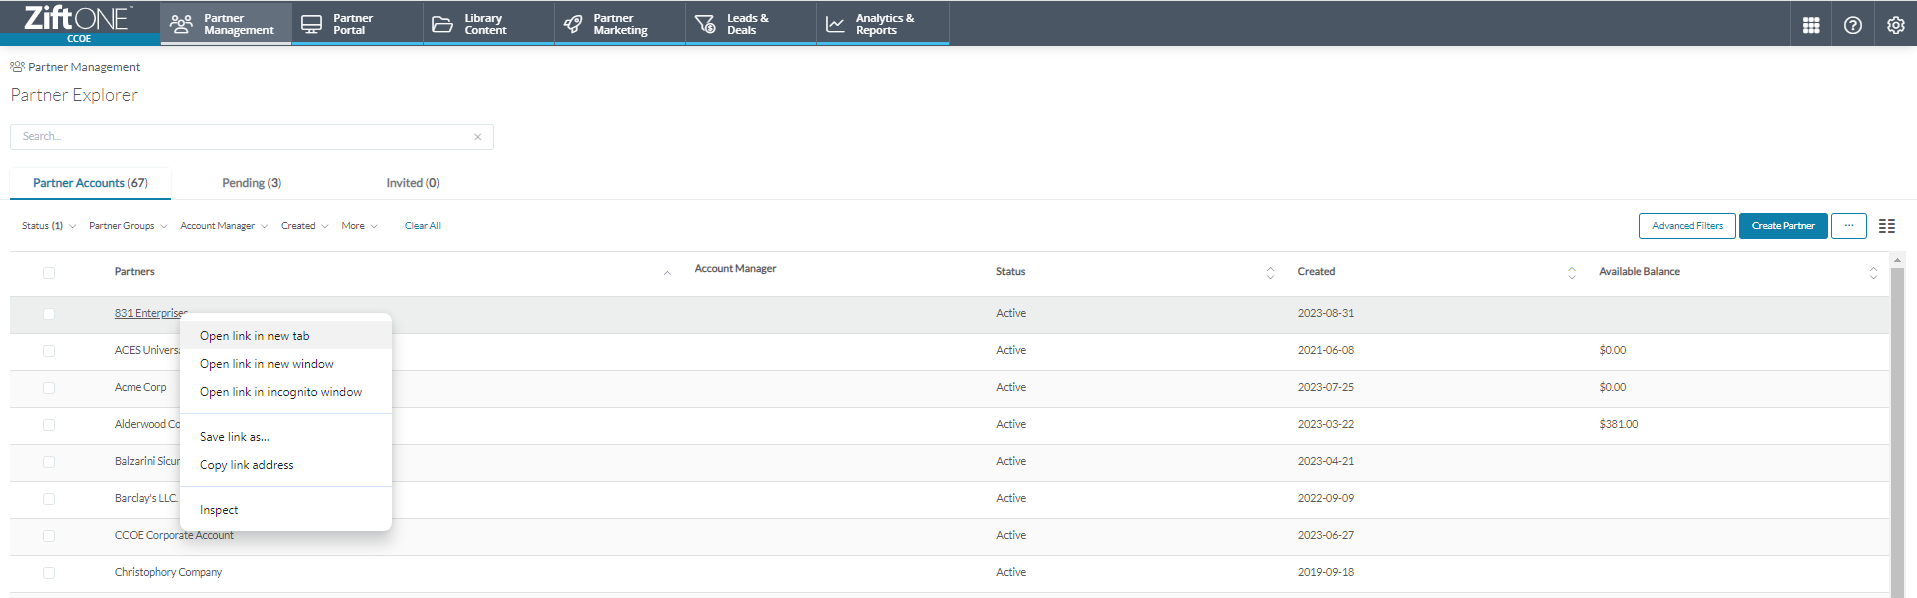Check the Acme Corp row checkbox
The width and height of the screenshot is (1917, 598).
pos(49,388)
